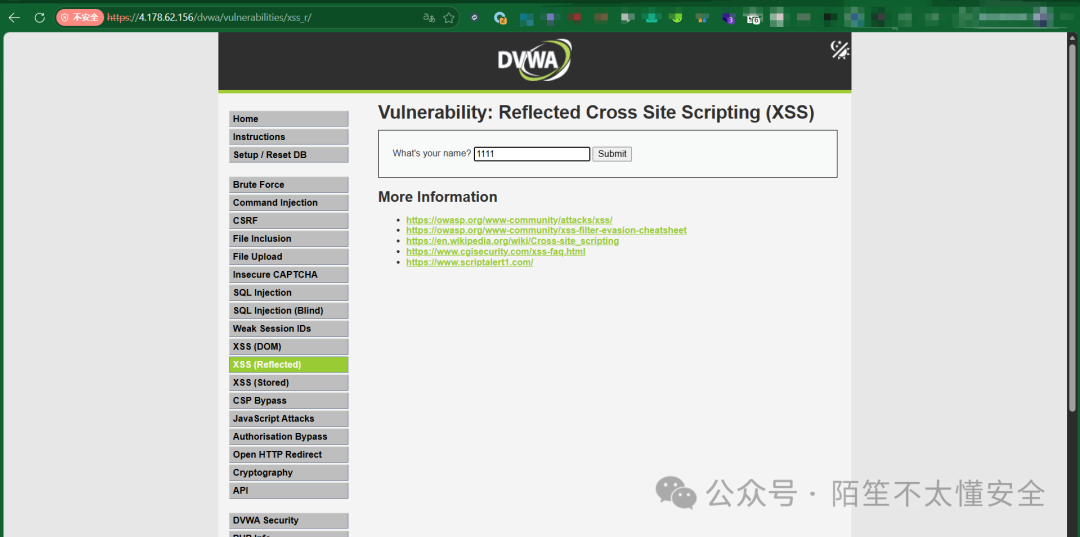Go back with the browser back arrow
Screen dimensions: 1080x537
[14, 18]
